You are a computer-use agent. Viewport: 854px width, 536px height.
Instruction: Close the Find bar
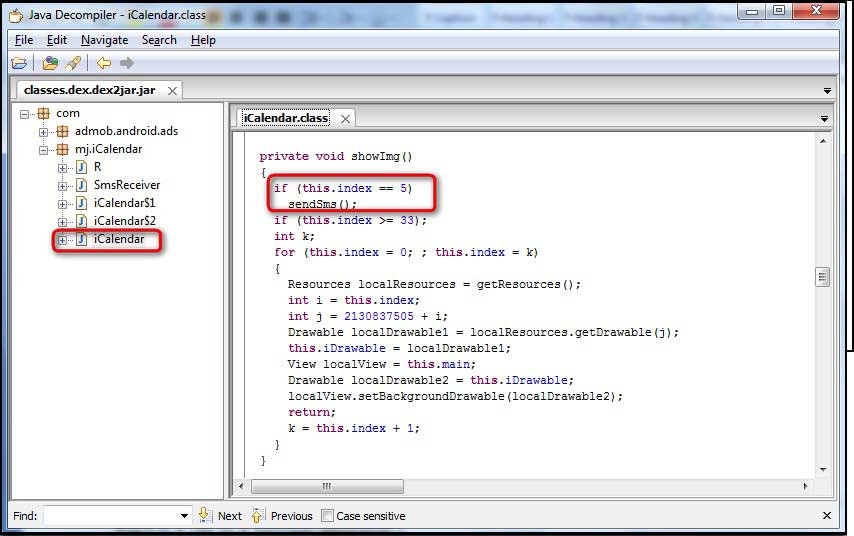[826, 516]
